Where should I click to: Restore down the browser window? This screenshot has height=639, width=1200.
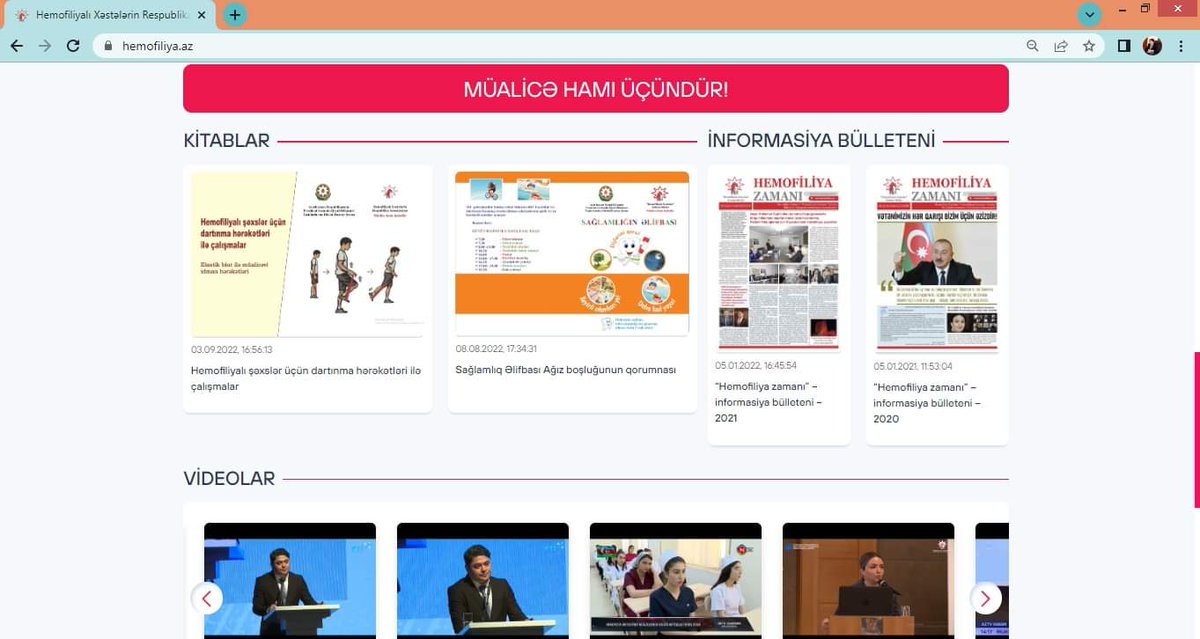1146,8
